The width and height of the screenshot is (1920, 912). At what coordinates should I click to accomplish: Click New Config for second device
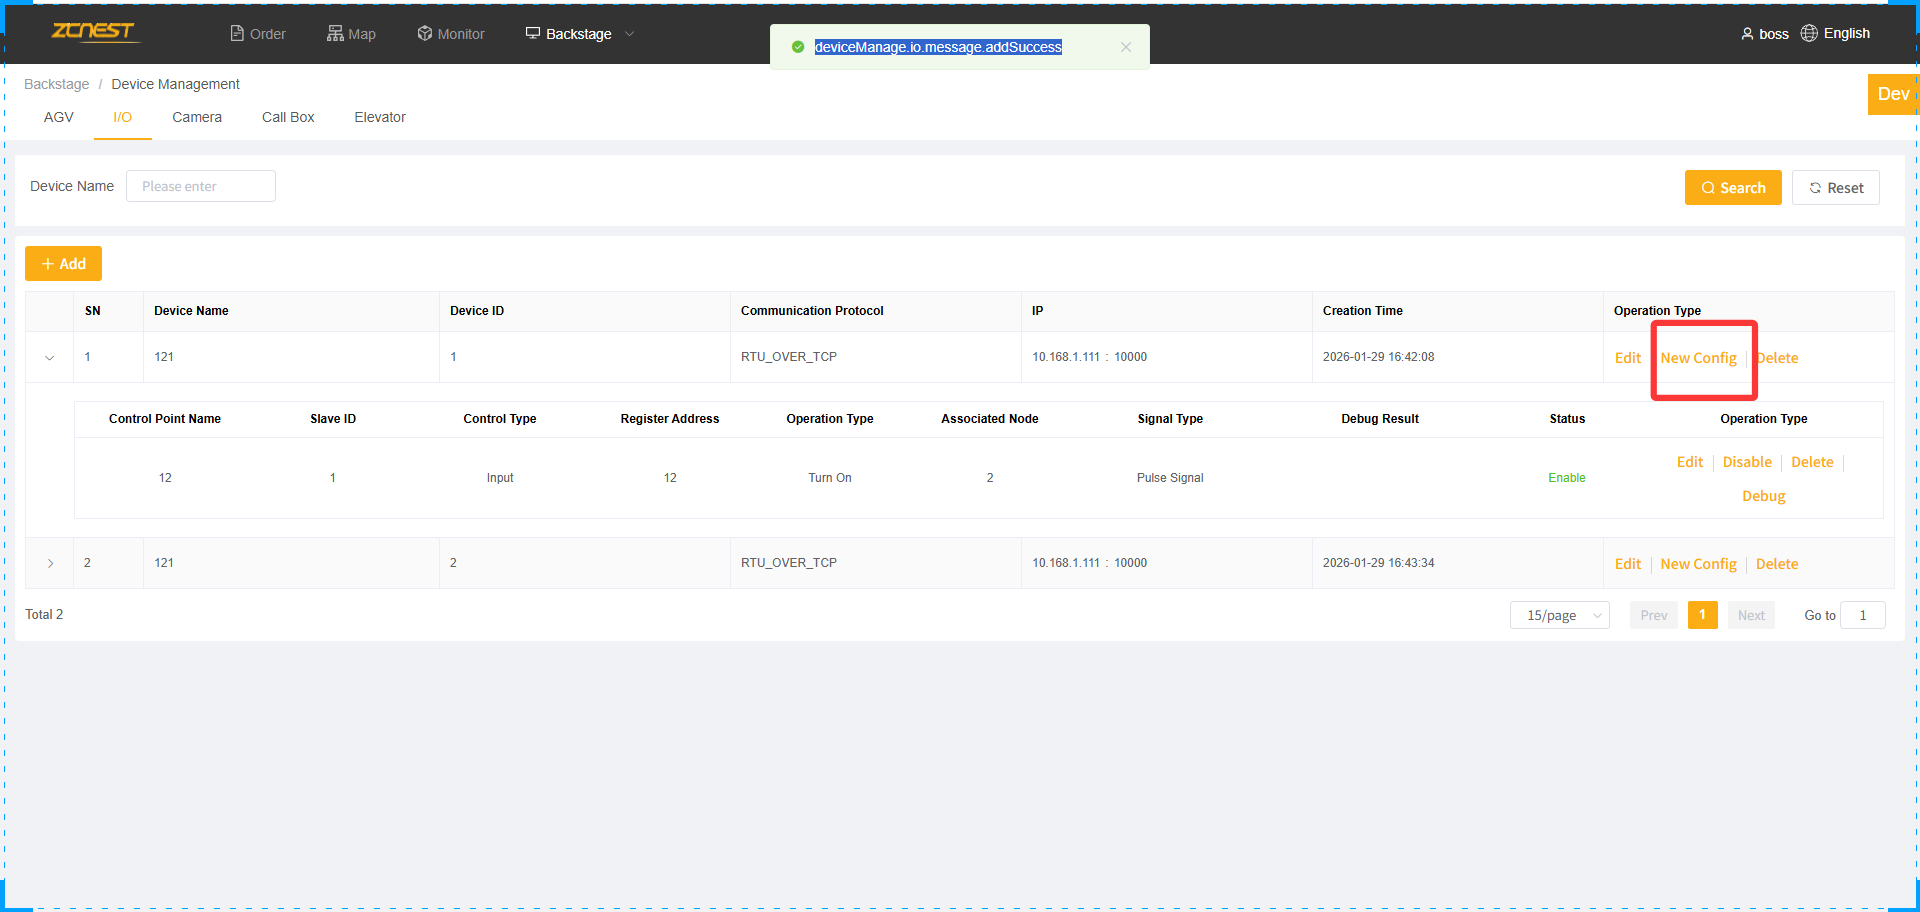[x=1698, y=564]
